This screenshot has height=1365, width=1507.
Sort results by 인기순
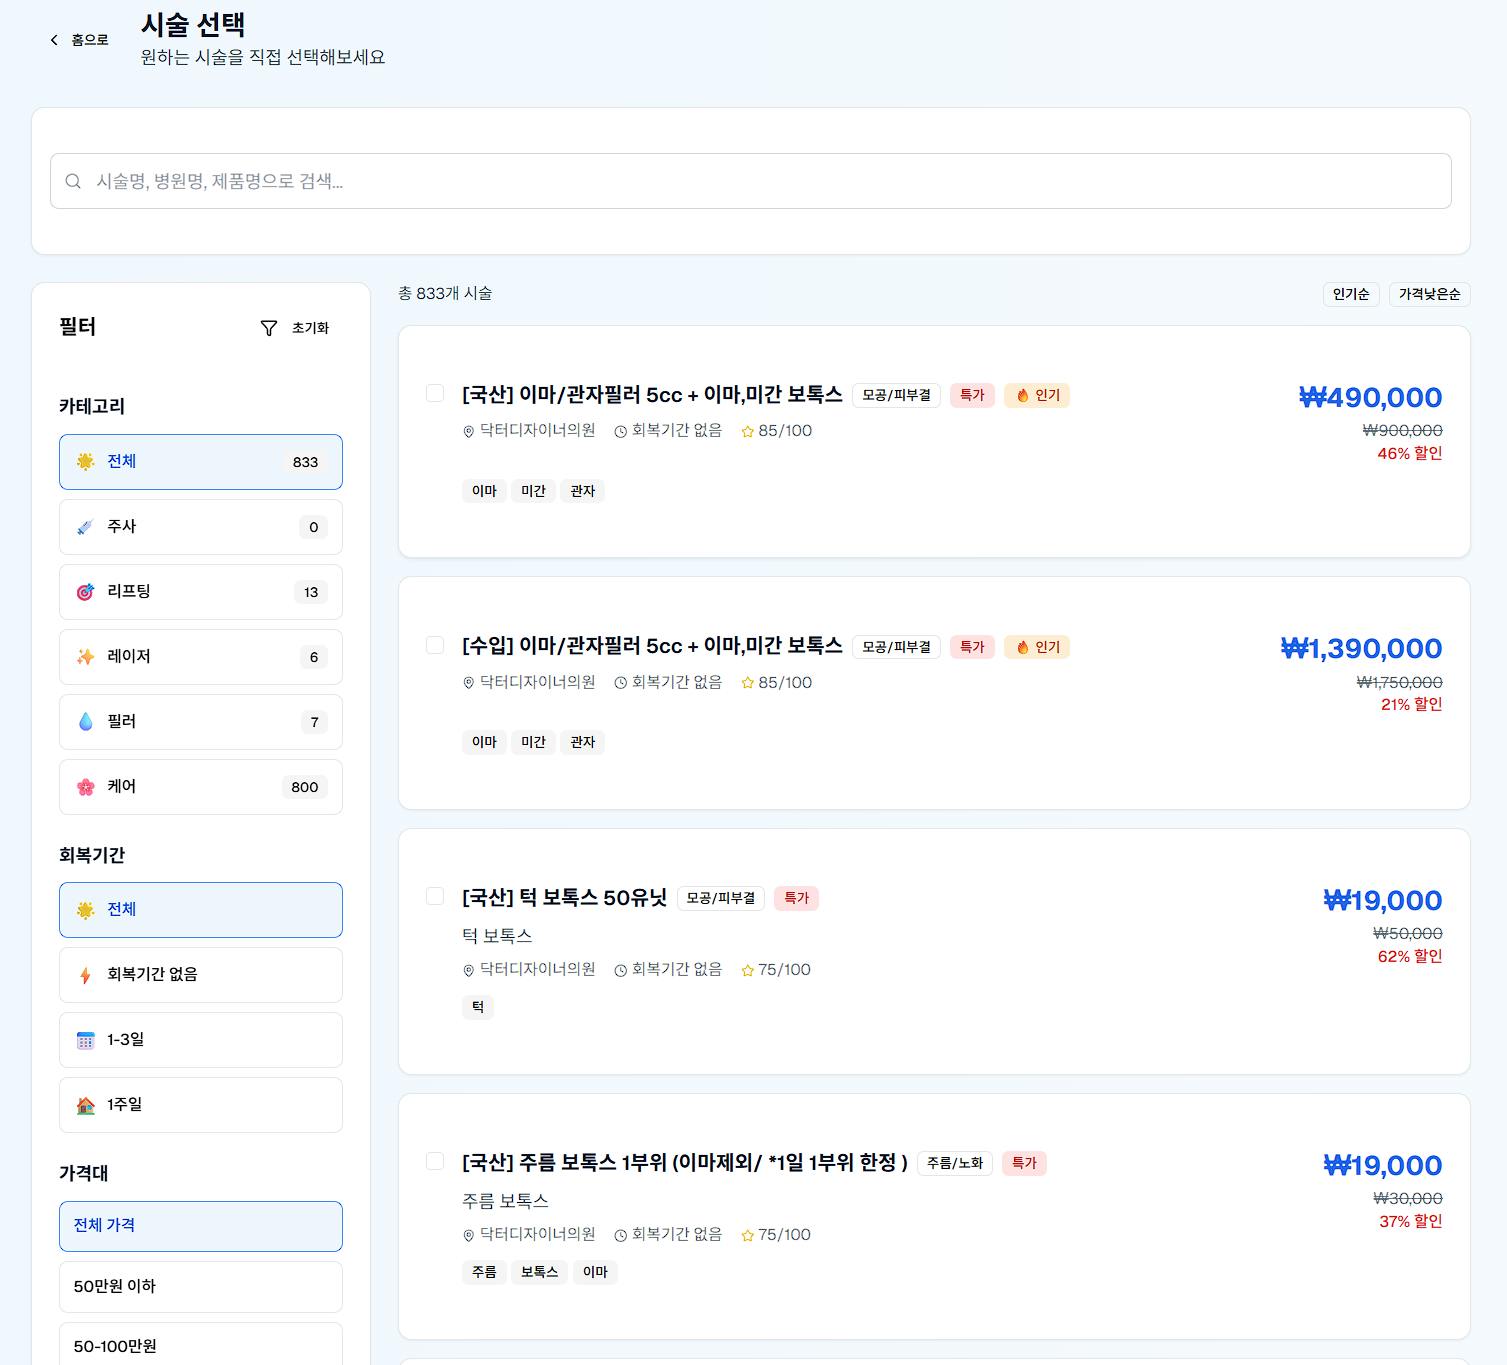(x=1351, y=294)
